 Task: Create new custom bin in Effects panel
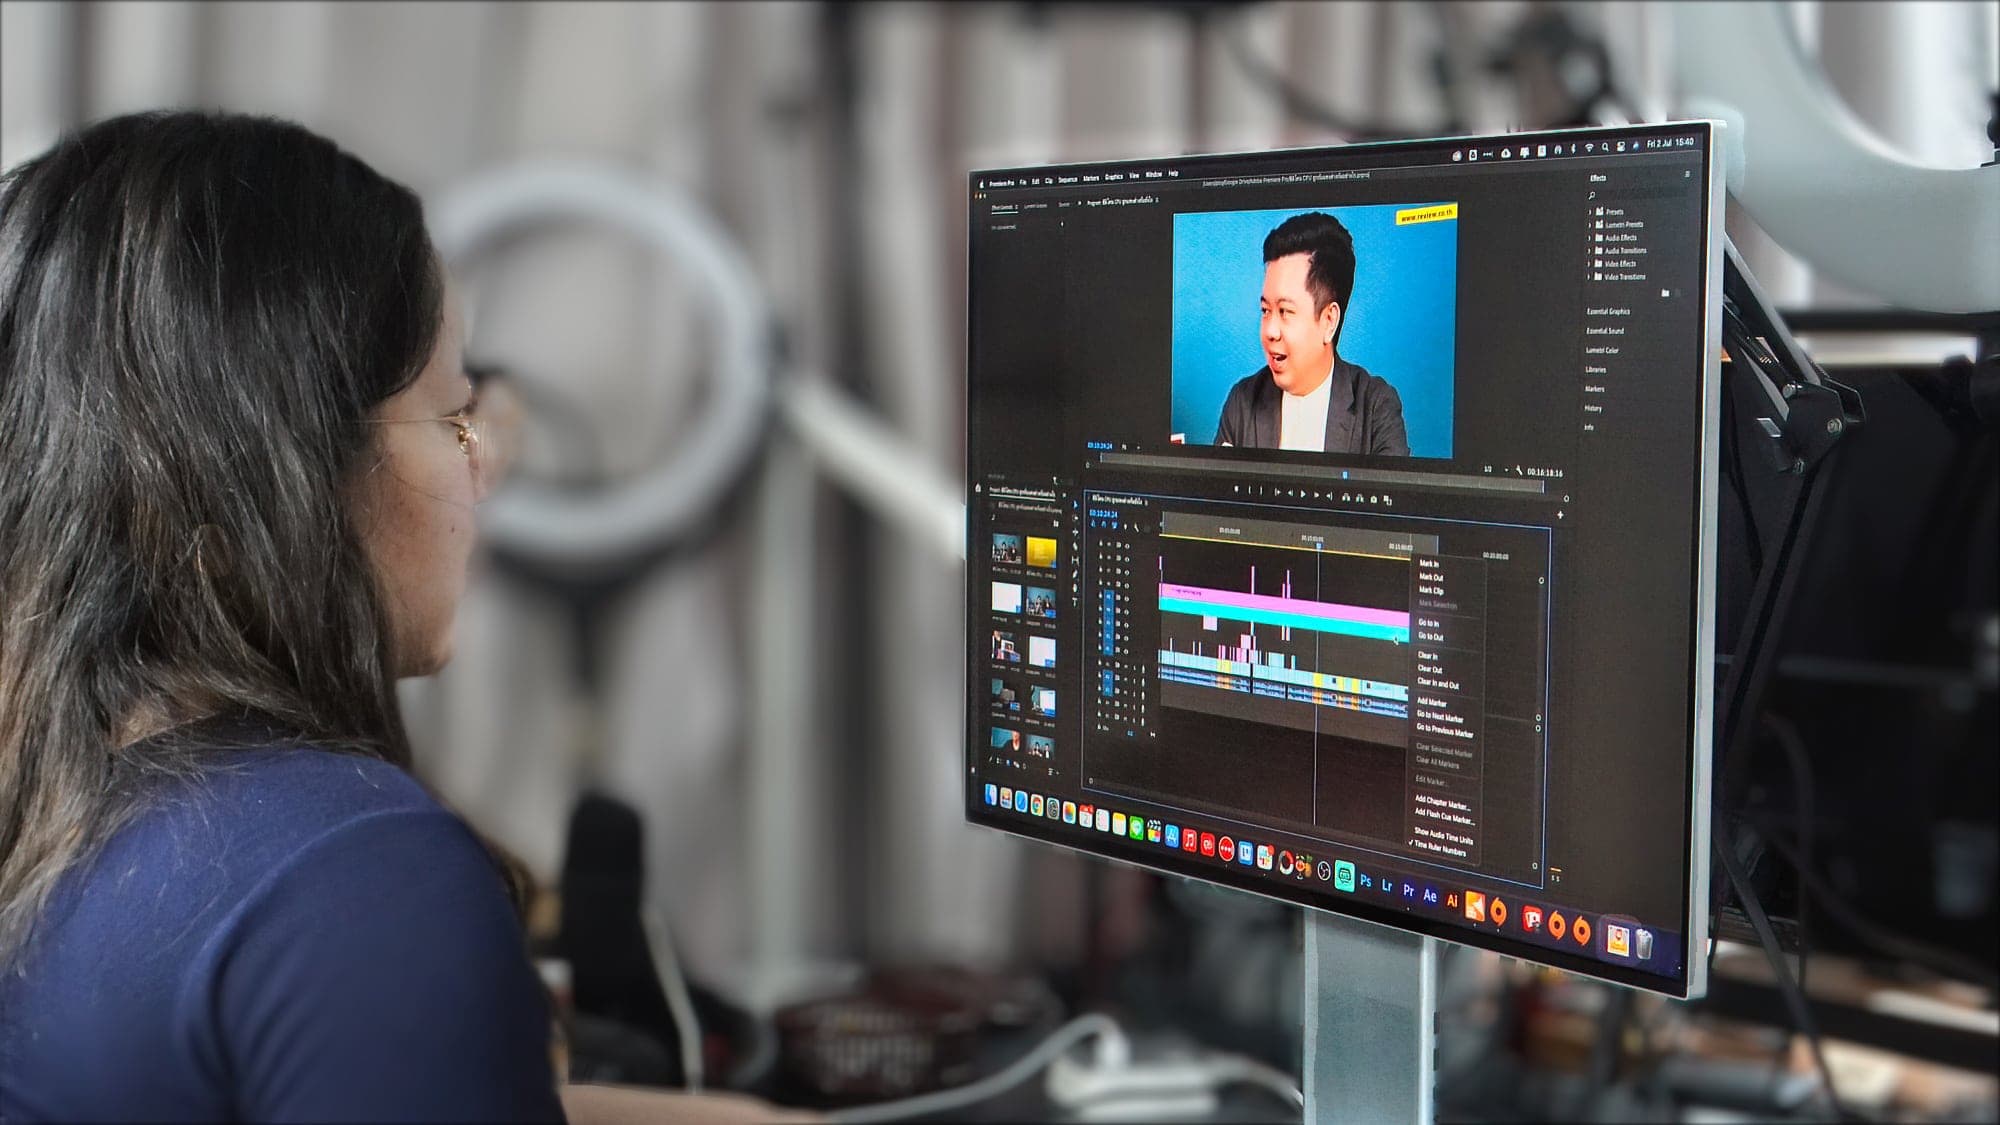tap(1665, 293)
